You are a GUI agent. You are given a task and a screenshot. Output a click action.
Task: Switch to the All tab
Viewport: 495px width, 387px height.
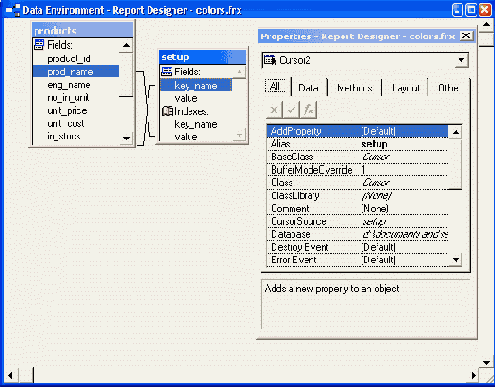(x=275, y=87)
